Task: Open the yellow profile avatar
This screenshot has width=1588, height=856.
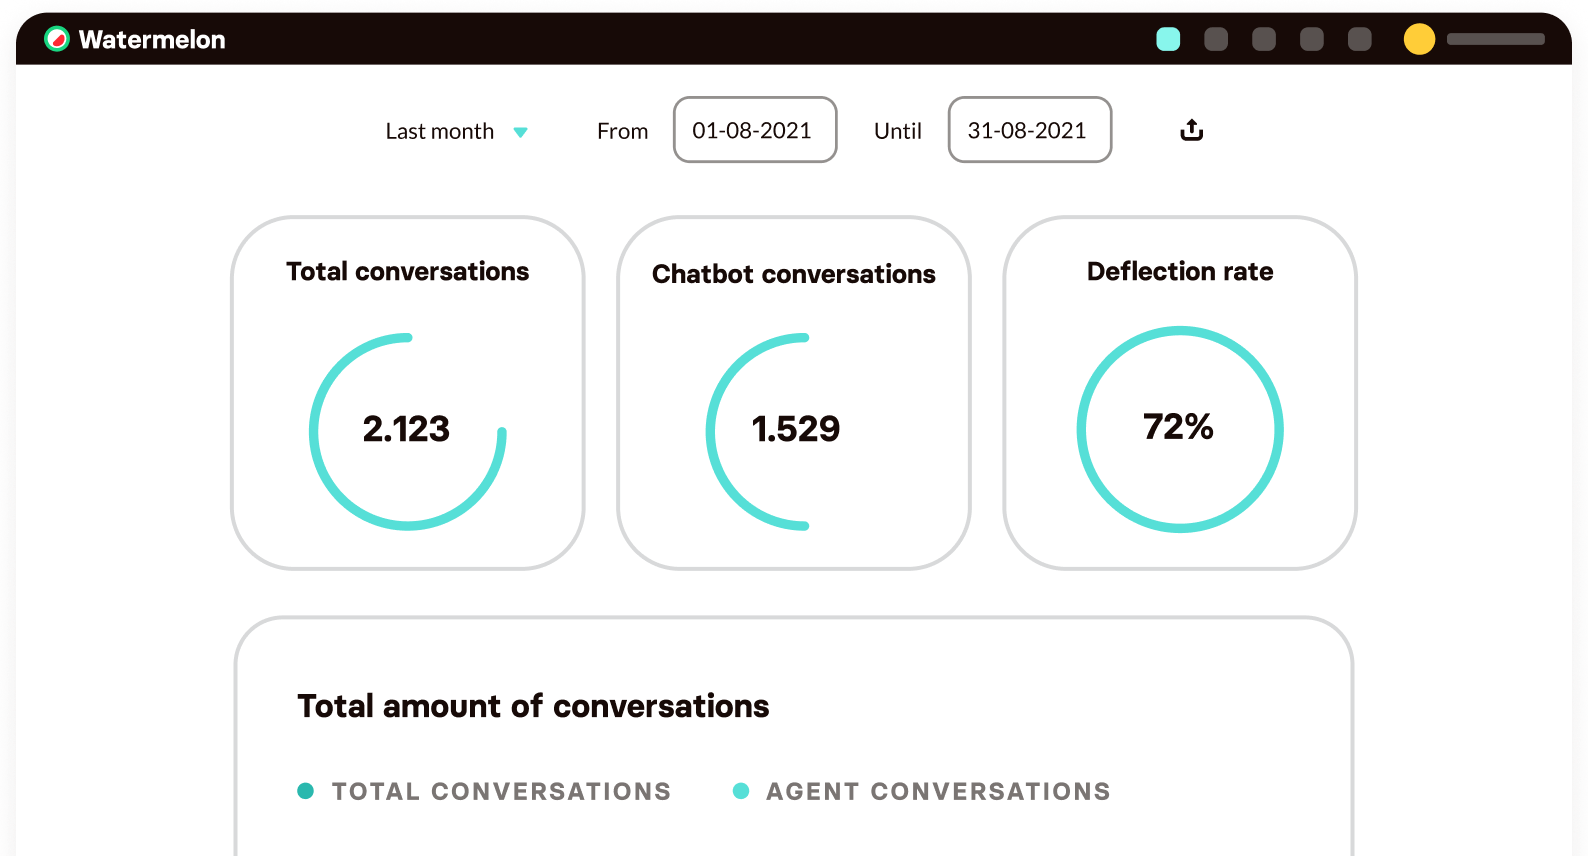Action: [x=1419, y=39]
